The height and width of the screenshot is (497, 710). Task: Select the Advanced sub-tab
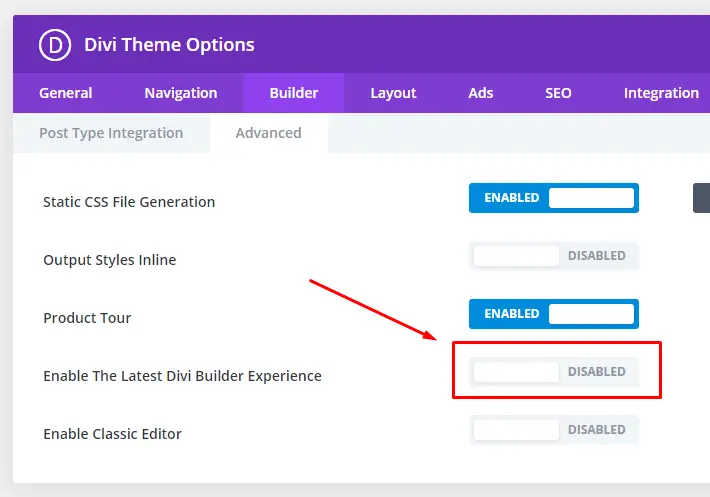[269, 133]
